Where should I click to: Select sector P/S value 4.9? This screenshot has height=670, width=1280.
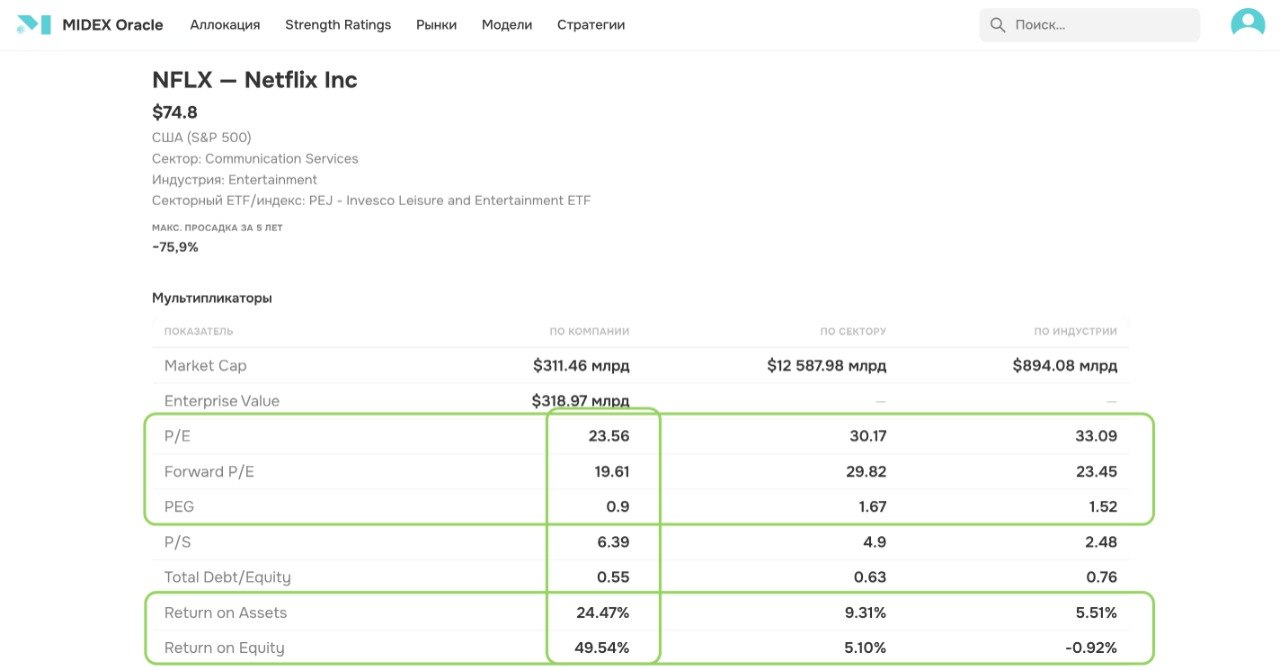(875, 542)
